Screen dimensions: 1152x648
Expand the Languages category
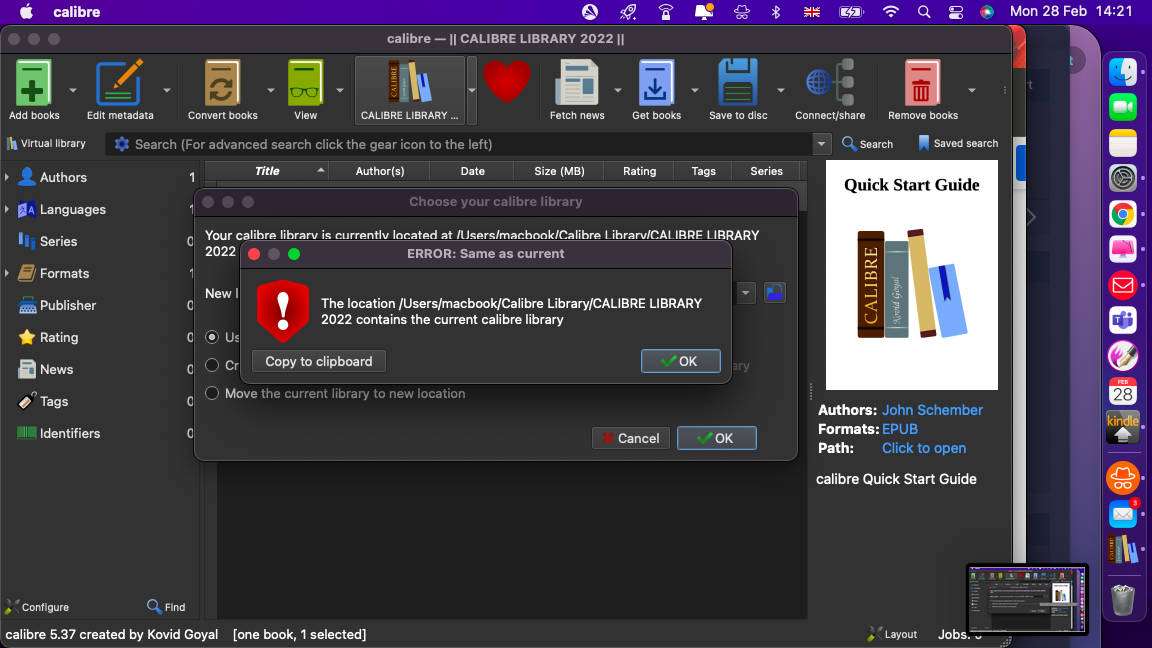[x=7, y=209]
